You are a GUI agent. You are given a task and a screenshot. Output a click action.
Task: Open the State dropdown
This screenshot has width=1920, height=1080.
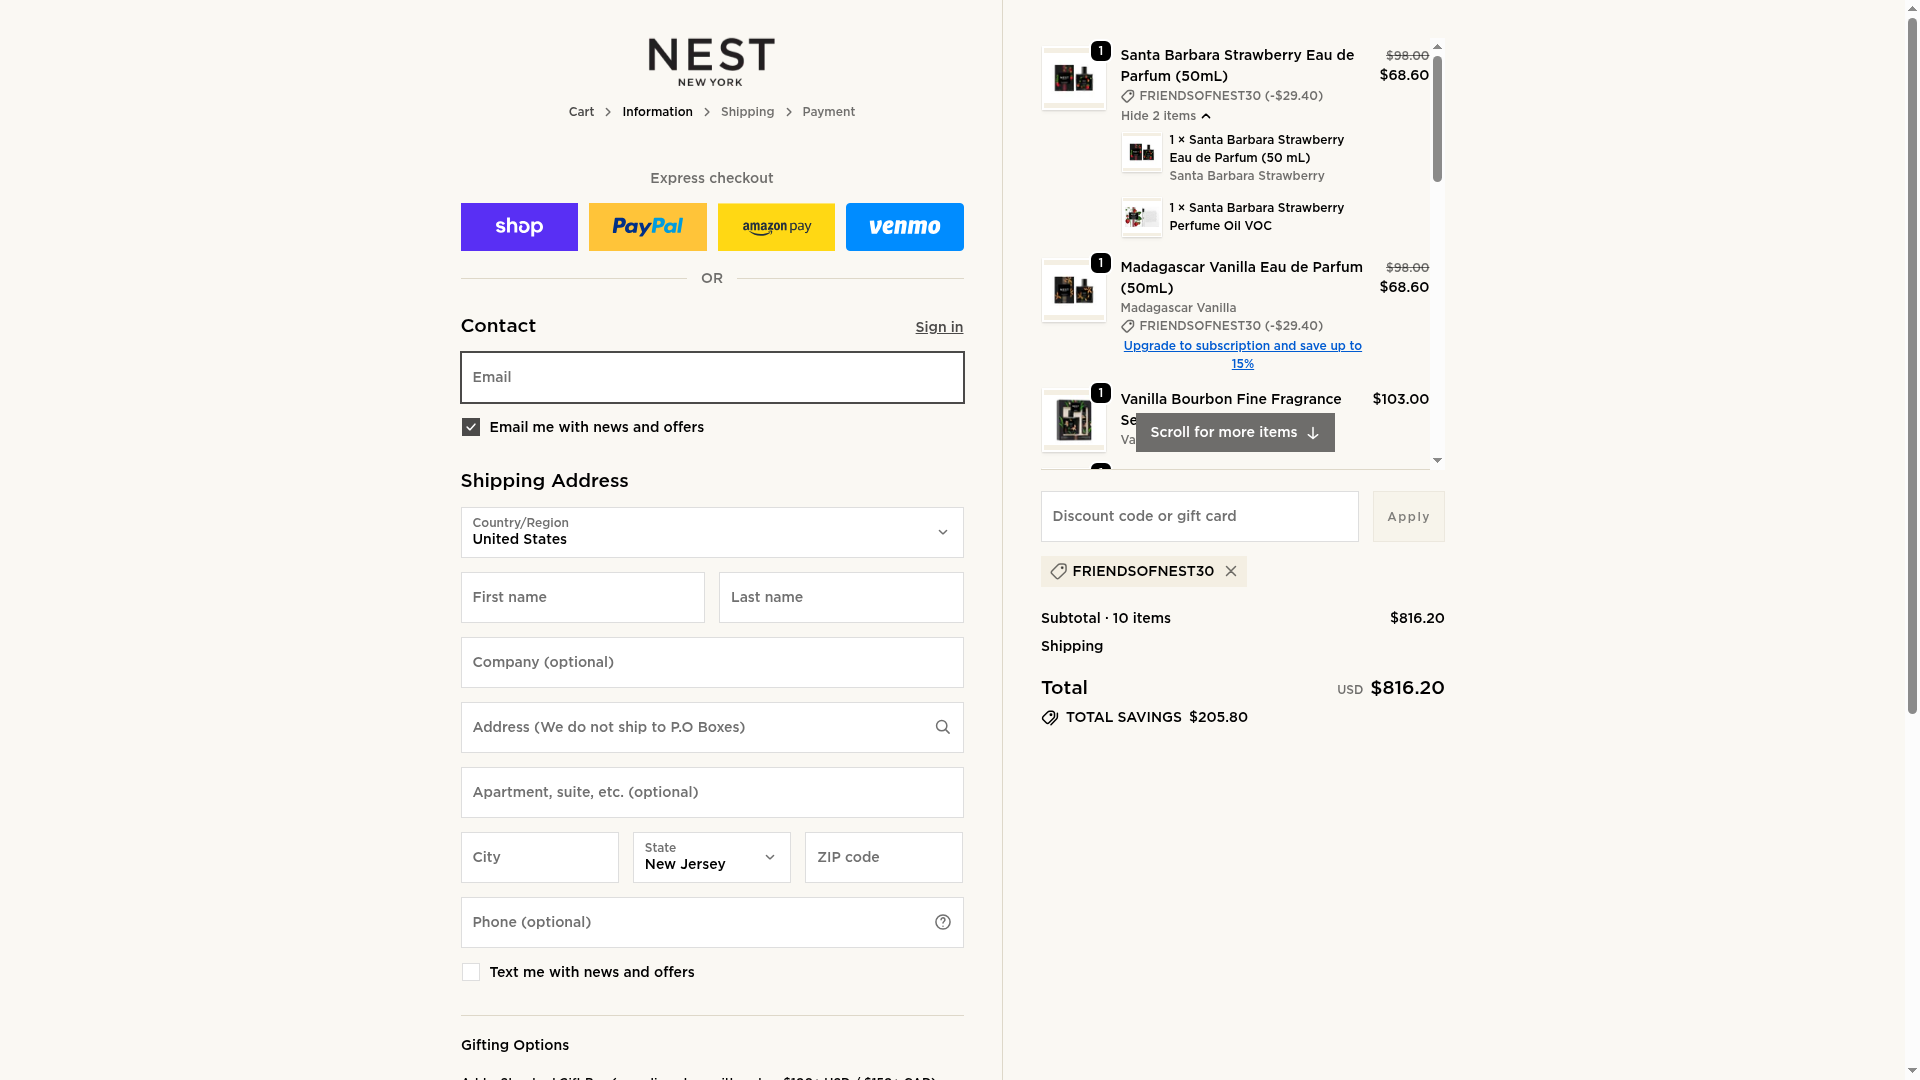(x=711, y=857)
